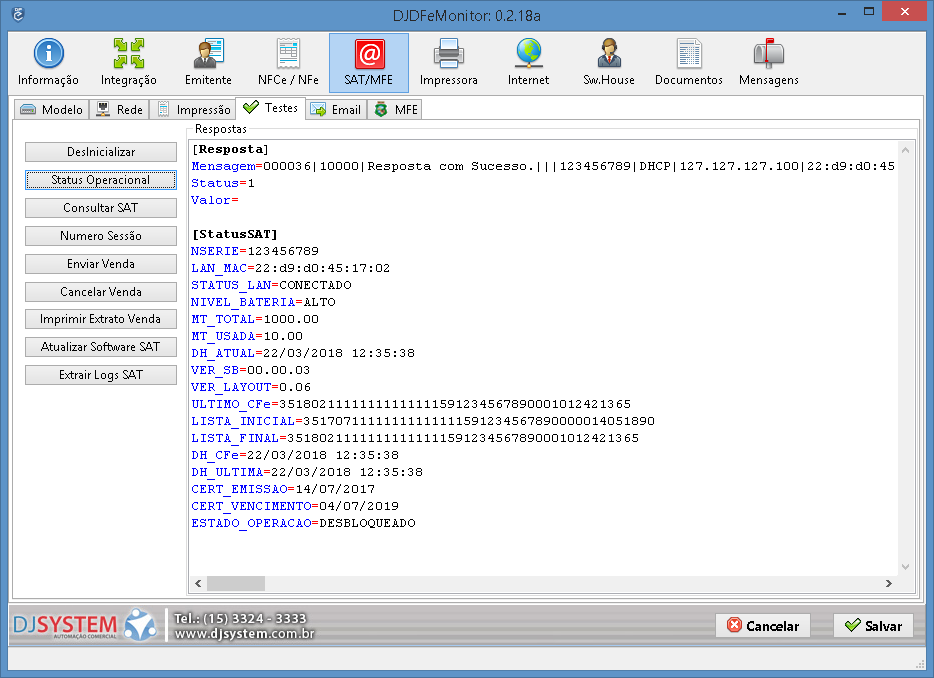Open the Sw.House support icon

609,63
